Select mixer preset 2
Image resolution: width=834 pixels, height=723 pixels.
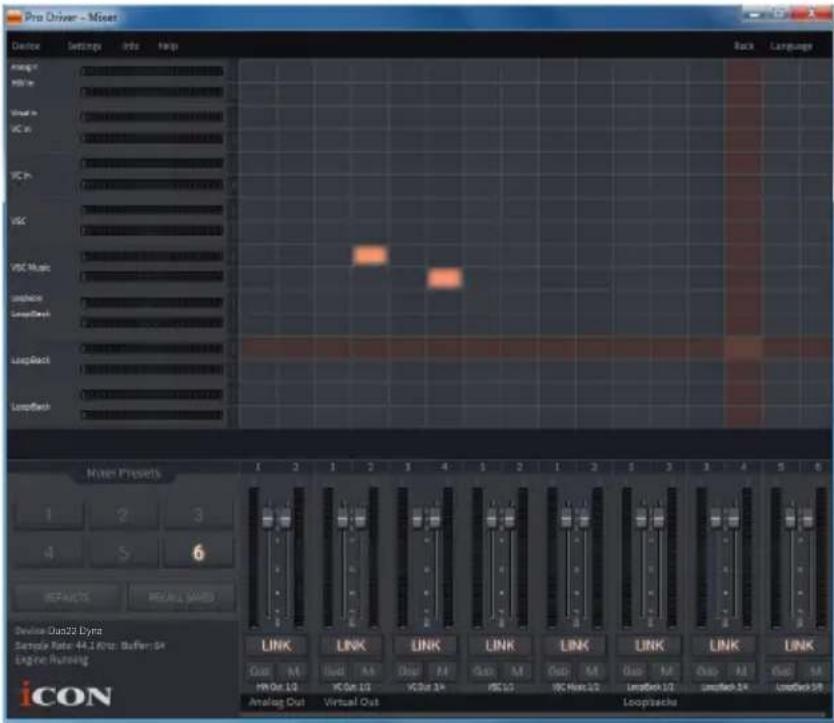pyautogui.click(x=123, y=514)
